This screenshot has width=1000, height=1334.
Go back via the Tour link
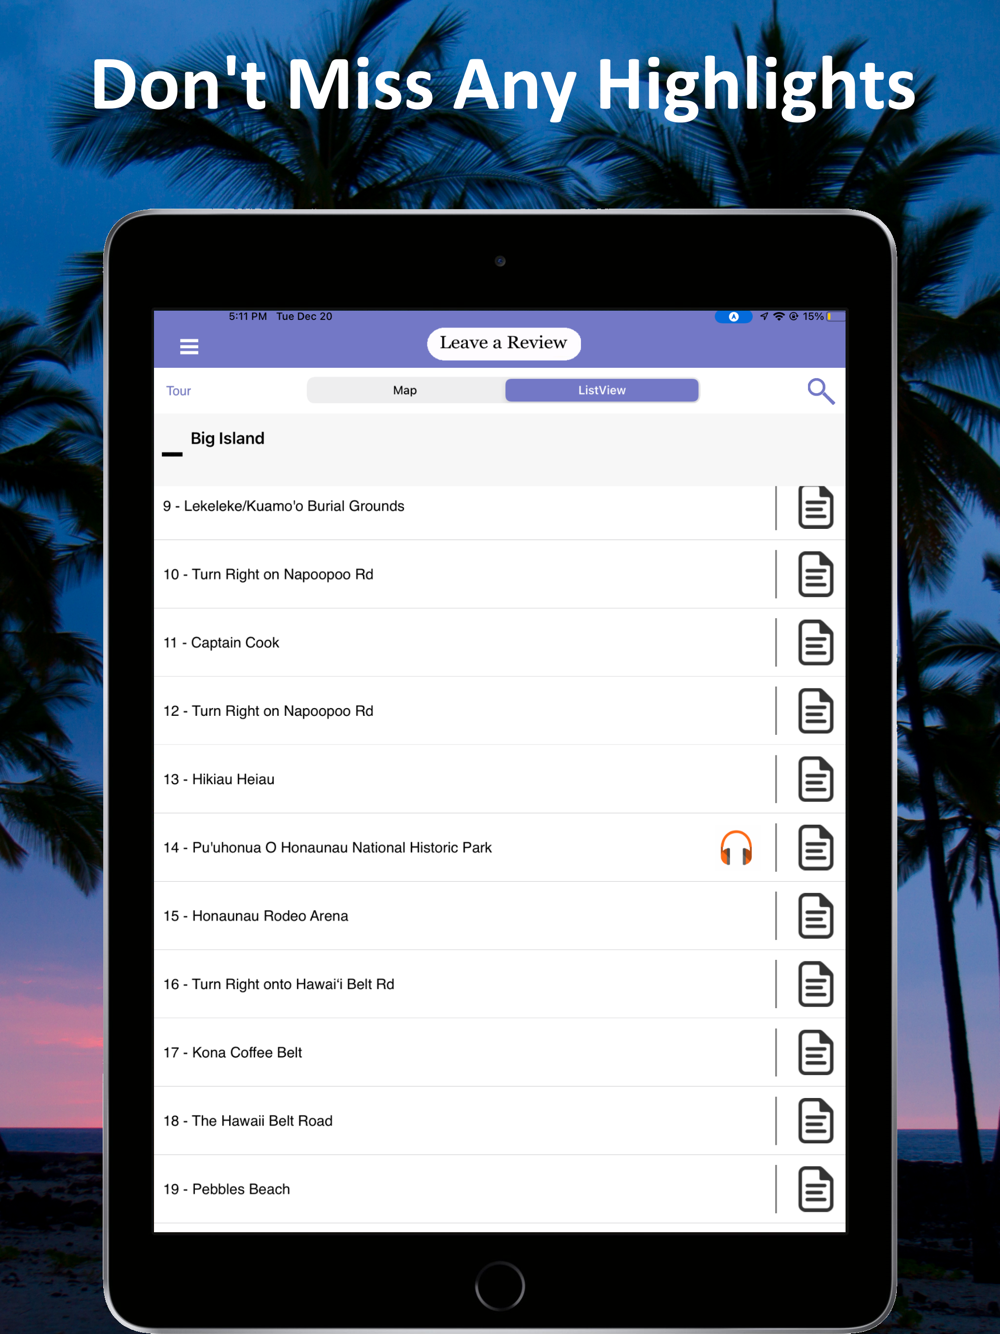pos(179,391)
